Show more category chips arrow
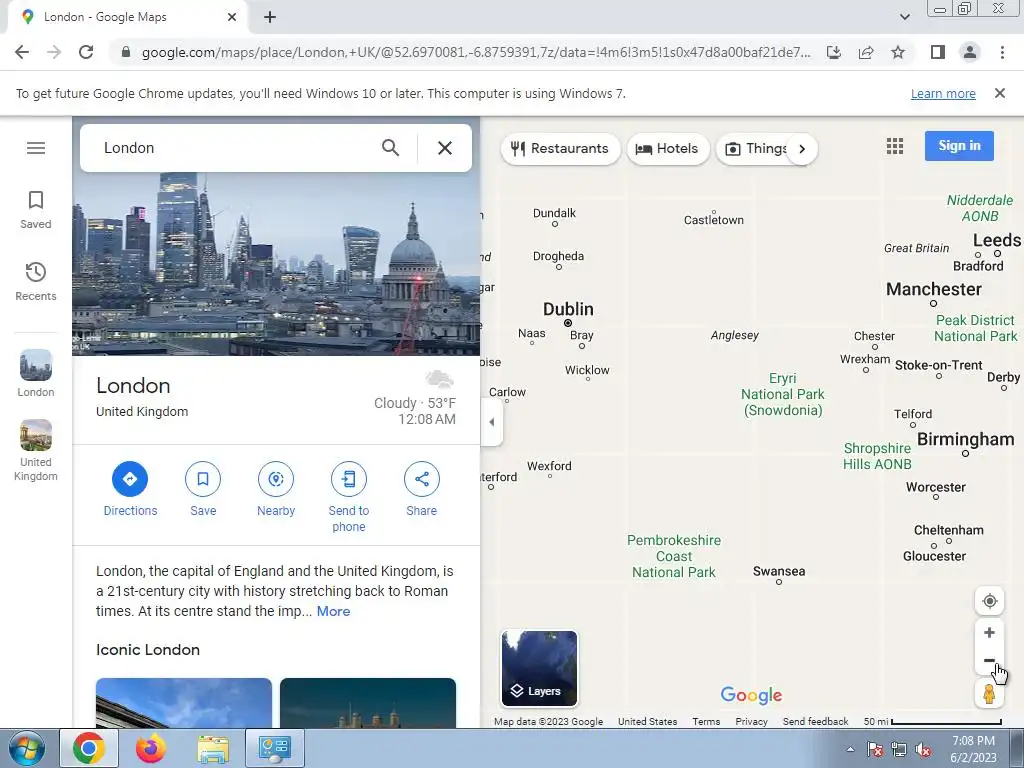 point(802,149)
